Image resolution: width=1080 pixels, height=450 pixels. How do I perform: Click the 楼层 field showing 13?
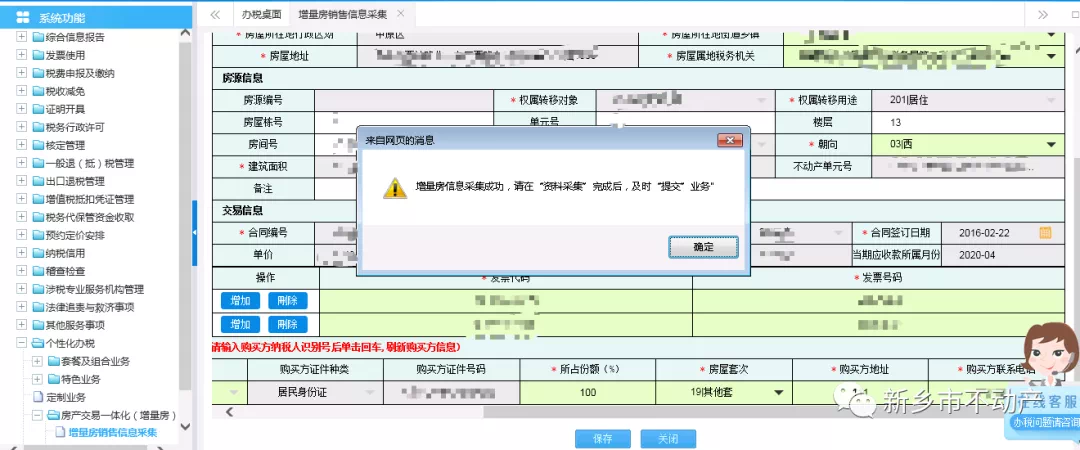pos(966,122)
